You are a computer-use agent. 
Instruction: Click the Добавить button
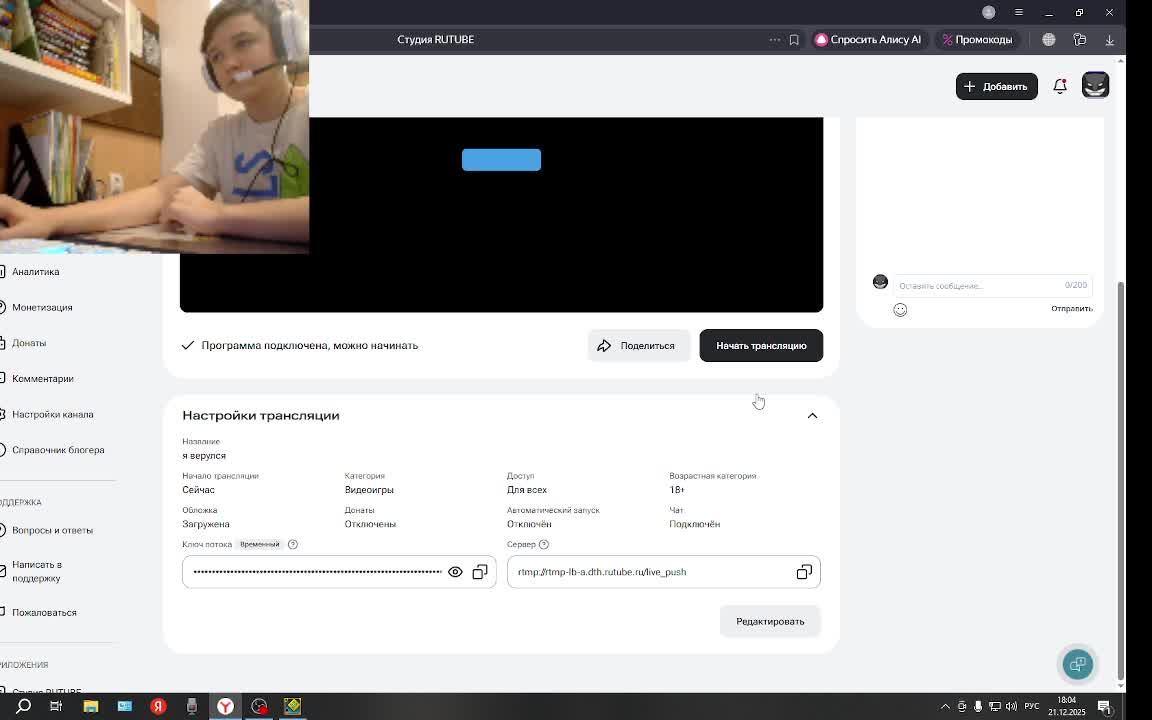point(996,86)
